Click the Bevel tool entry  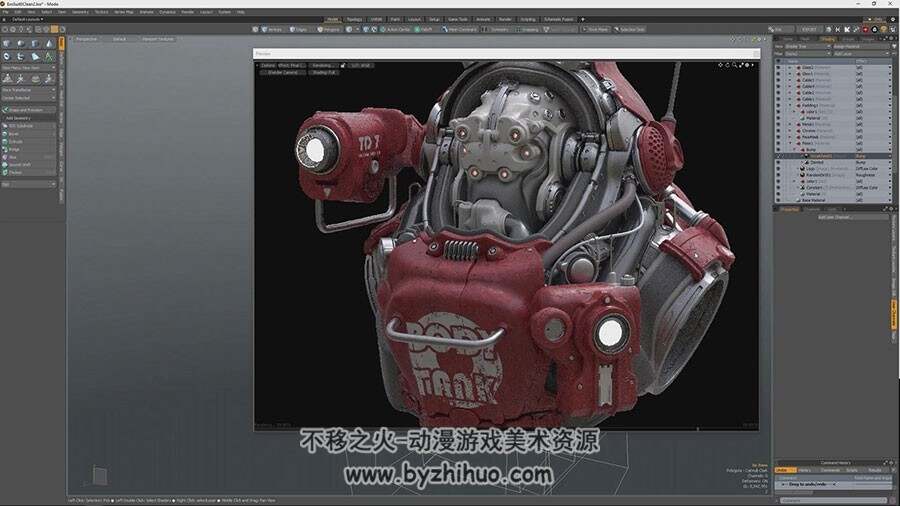29,134
